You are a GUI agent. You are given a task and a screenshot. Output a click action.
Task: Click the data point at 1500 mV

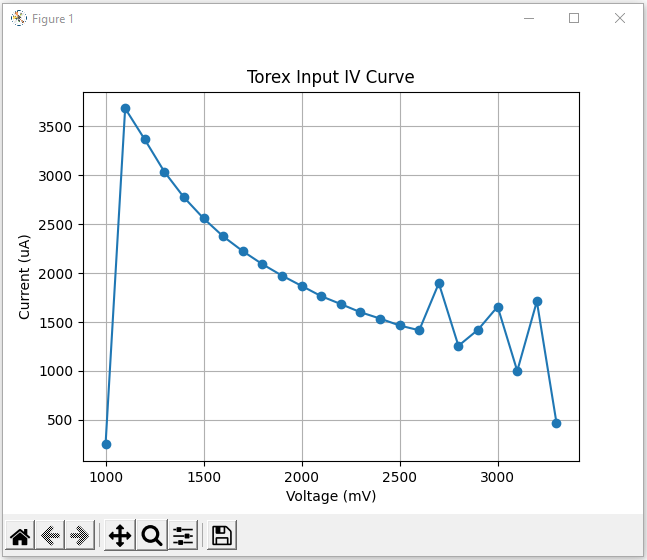[x=204, y=218]
